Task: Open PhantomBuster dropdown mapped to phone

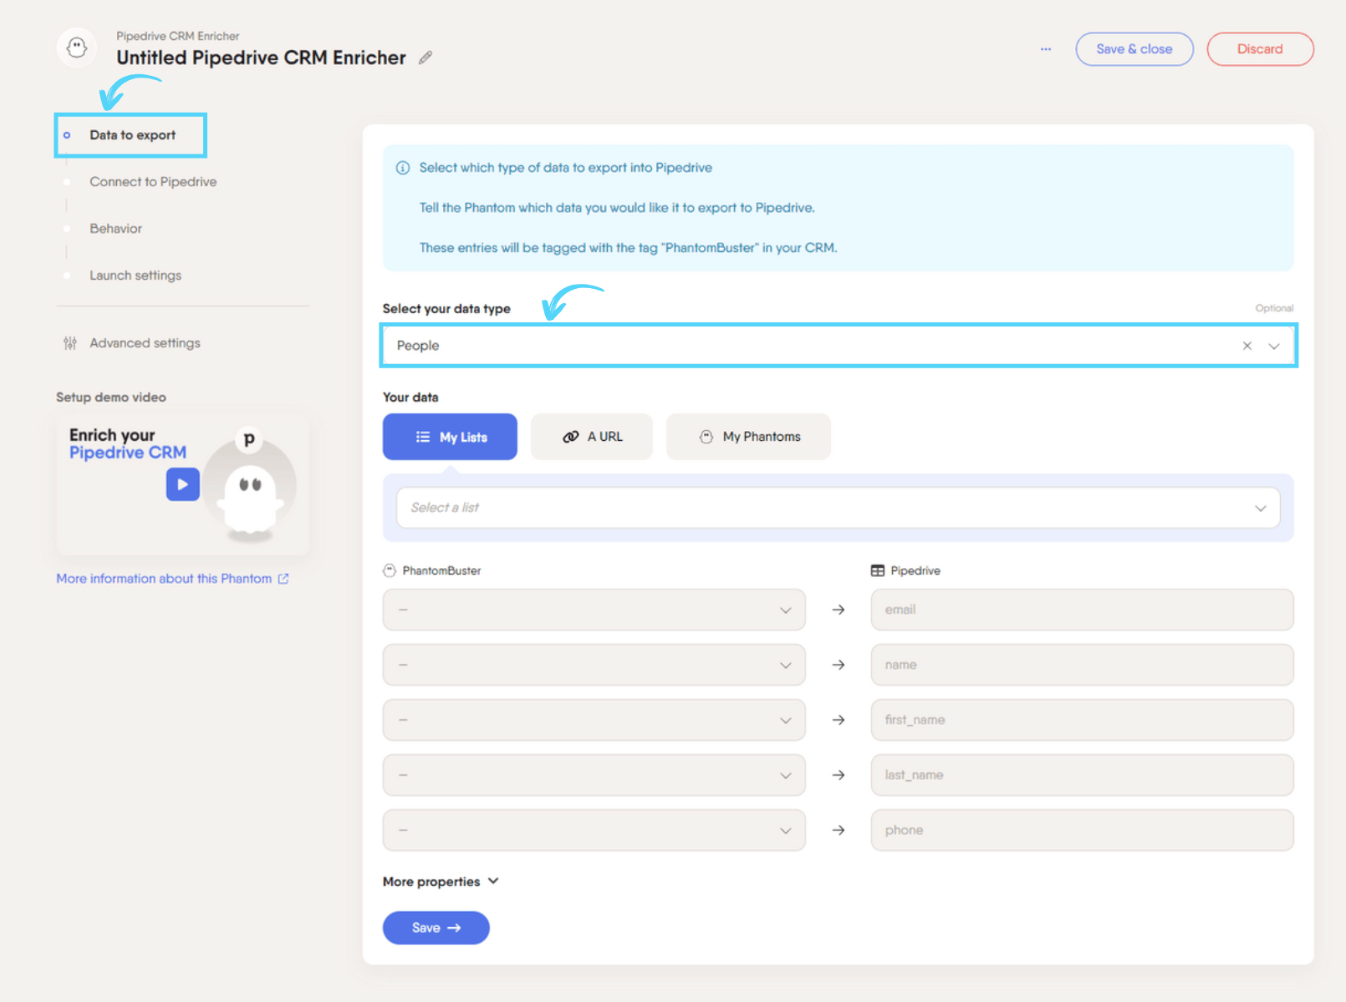Action: pos(594,830)
